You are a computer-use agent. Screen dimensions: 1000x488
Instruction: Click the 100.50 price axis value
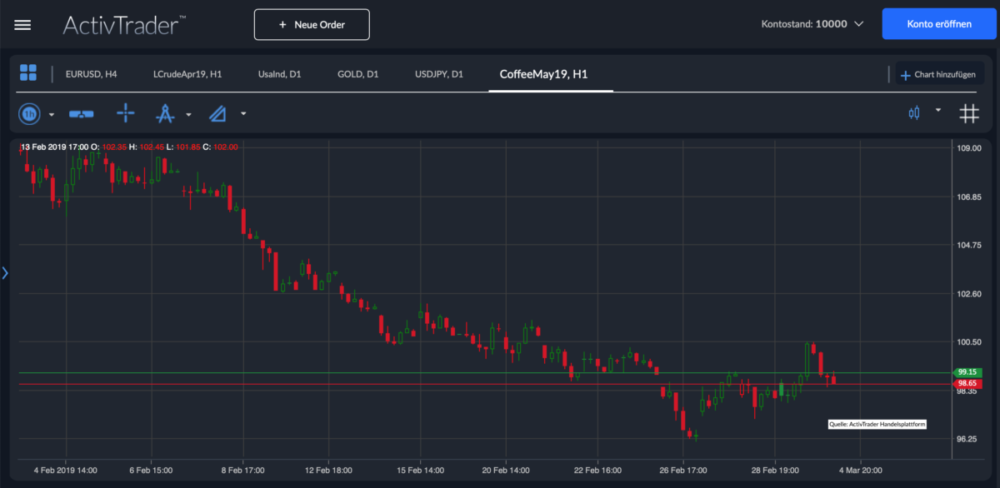pyautogui.click(x=969, y=343)
